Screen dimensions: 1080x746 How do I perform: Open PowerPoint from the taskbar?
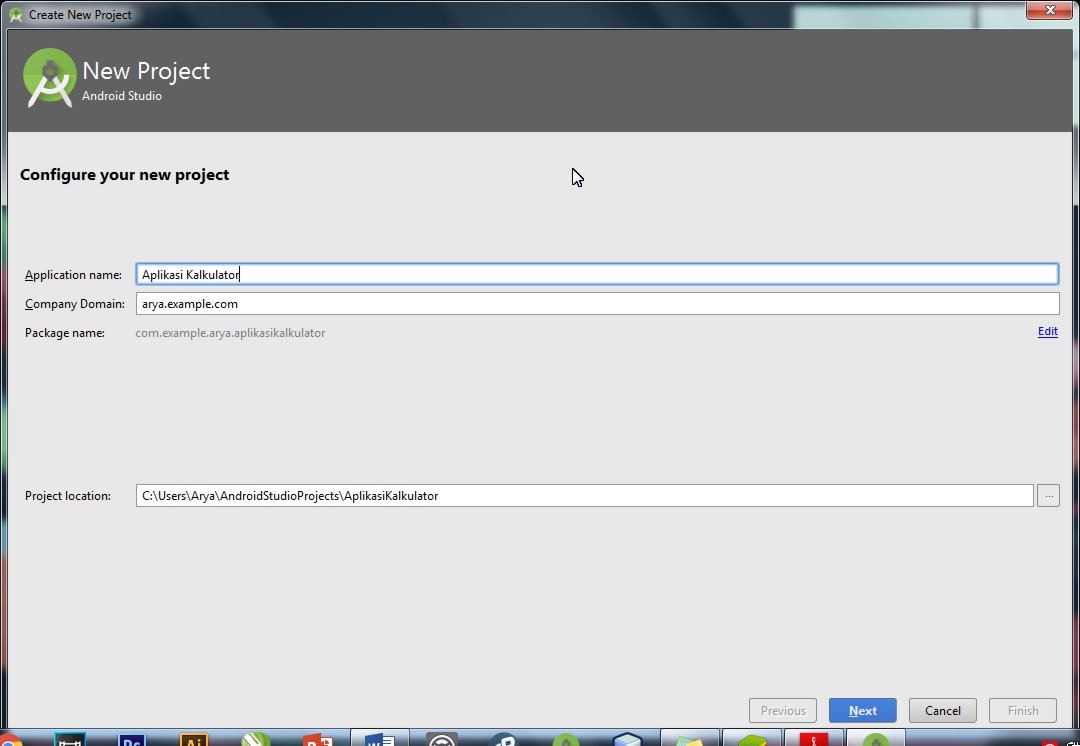(318, 739)
